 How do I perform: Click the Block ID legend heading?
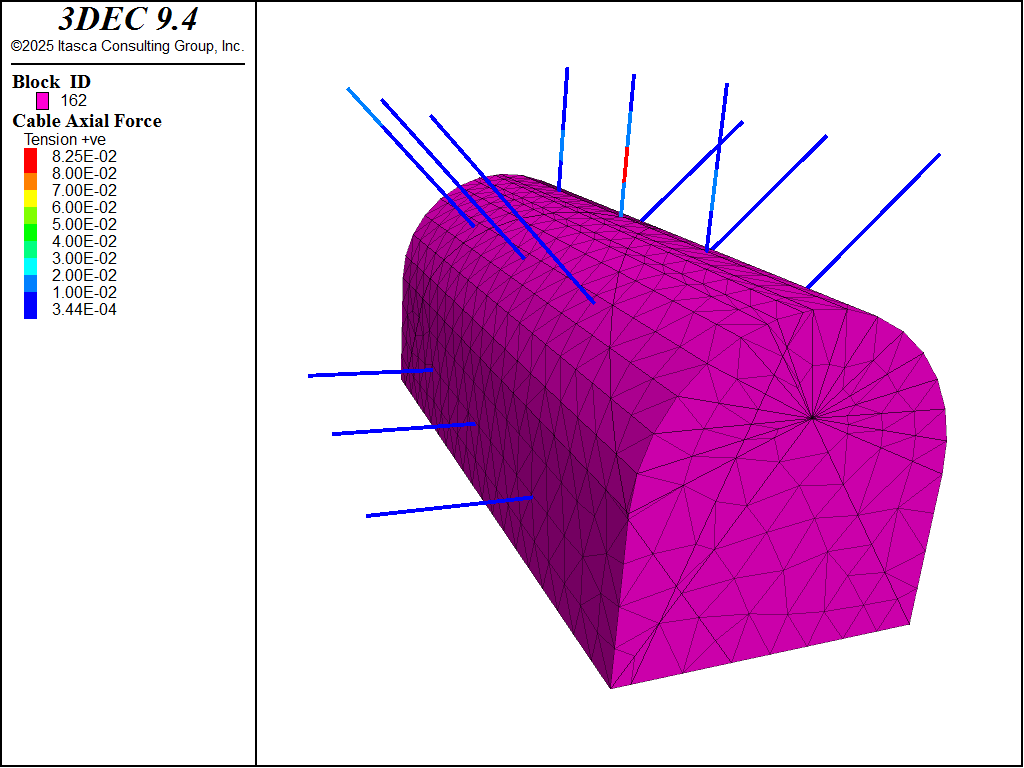pyautogui.click(x=51, y=82)
